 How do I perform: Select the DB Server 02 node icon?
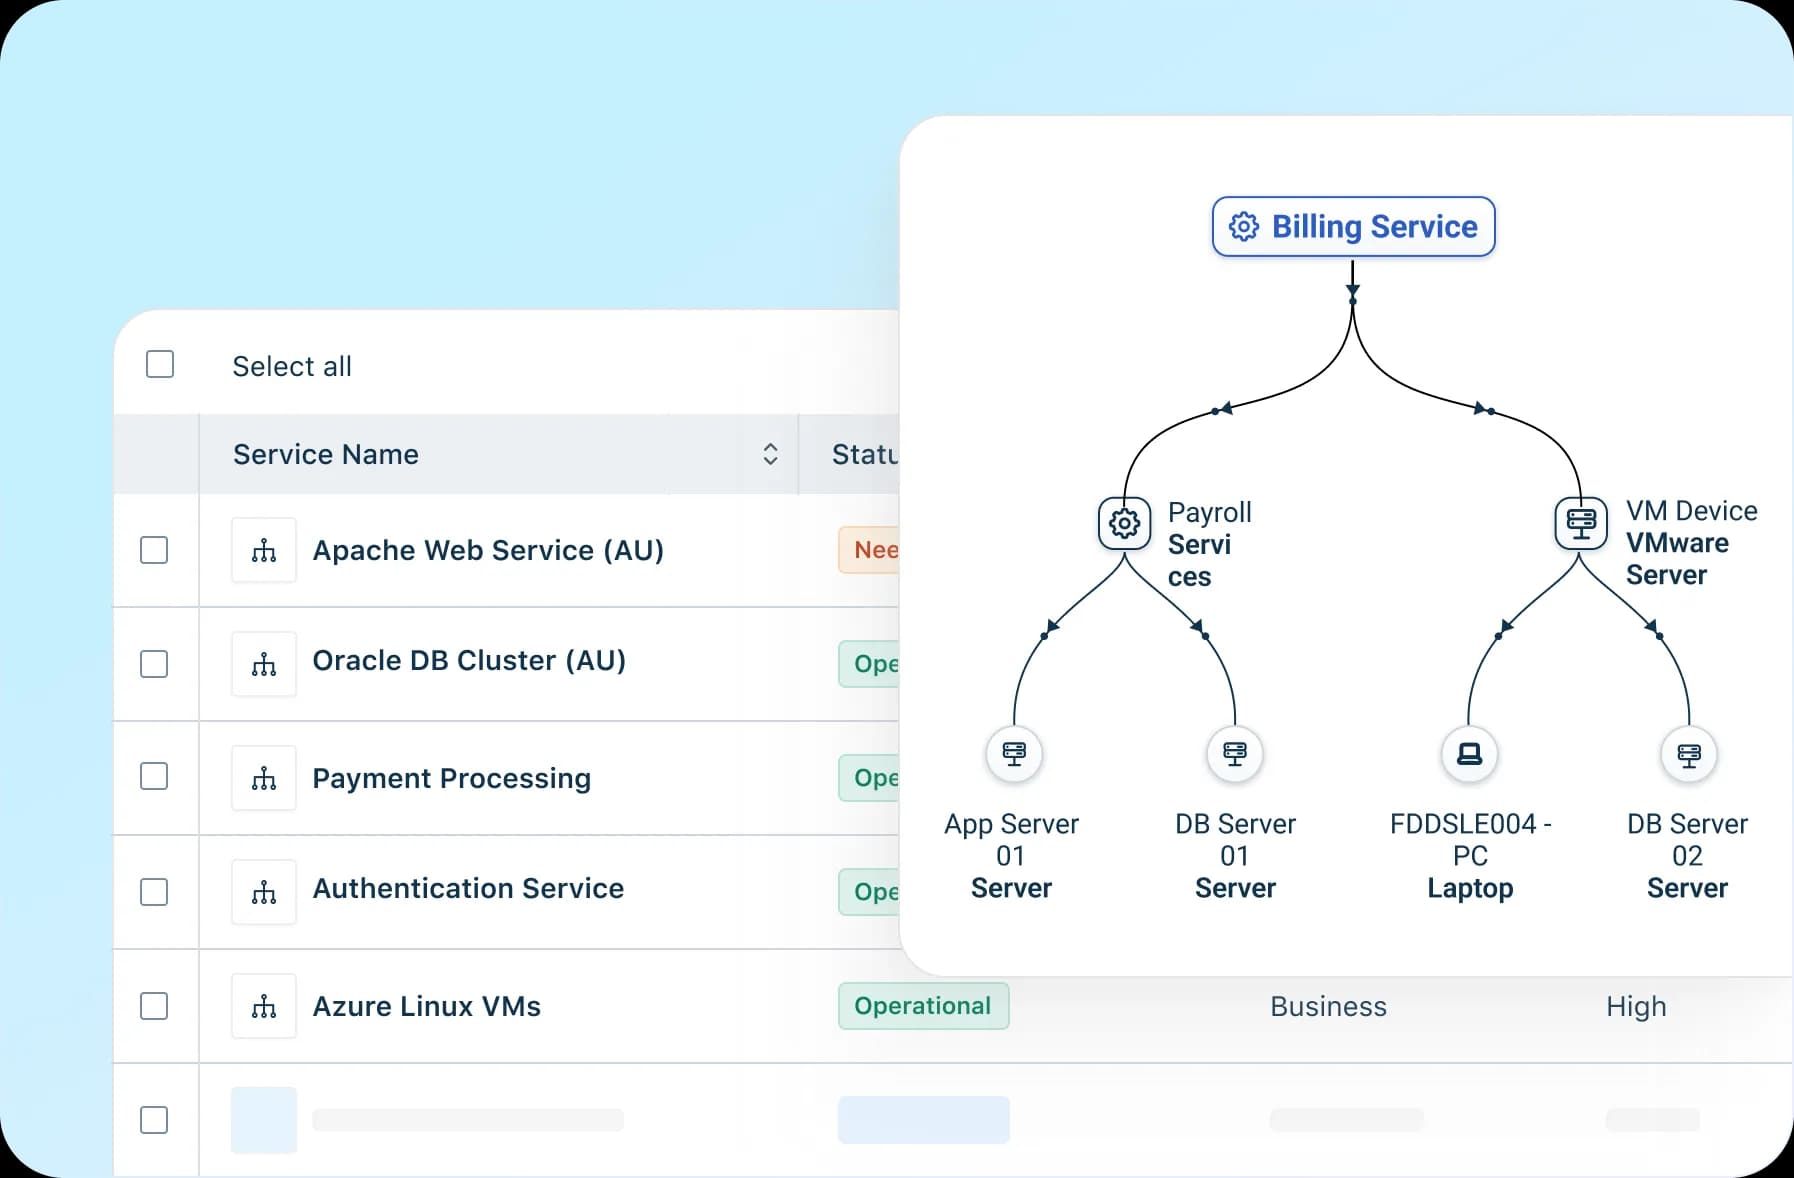tap(1689, 753)
